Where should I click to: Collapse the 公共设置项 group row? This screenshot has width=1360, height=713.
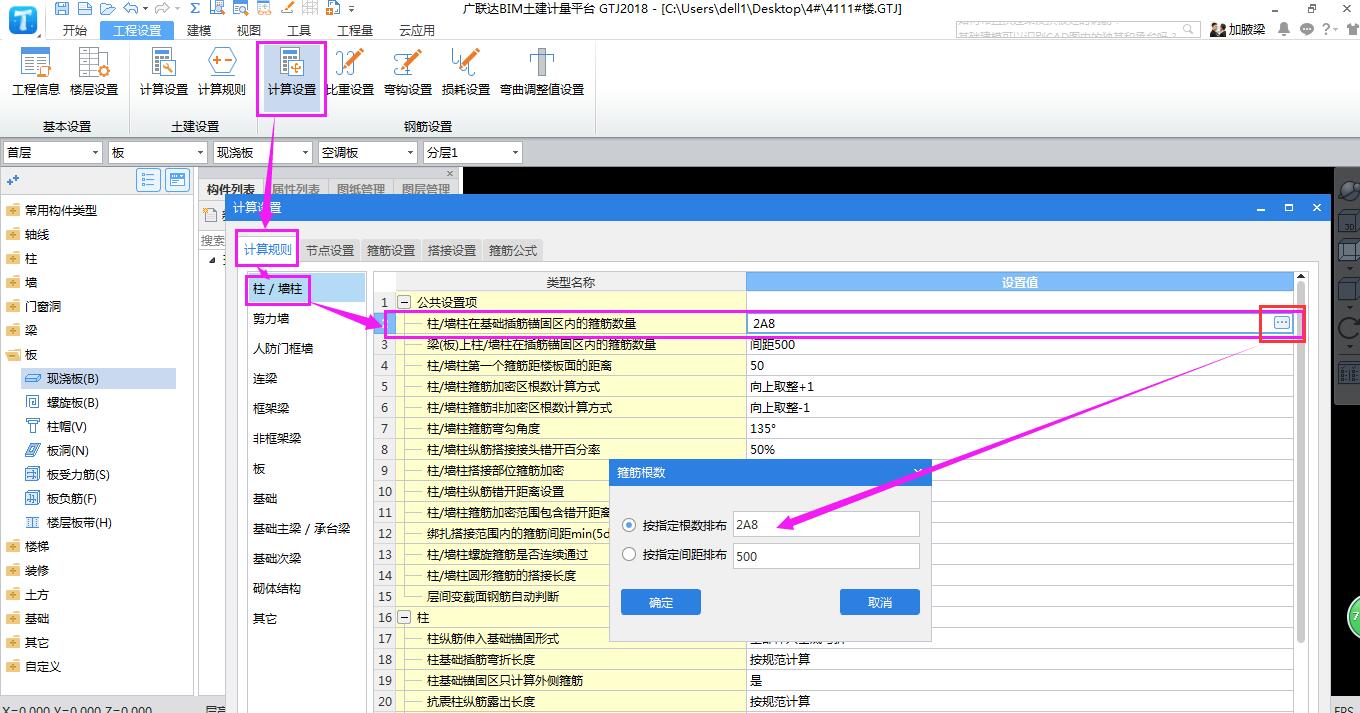pos(405,302)
